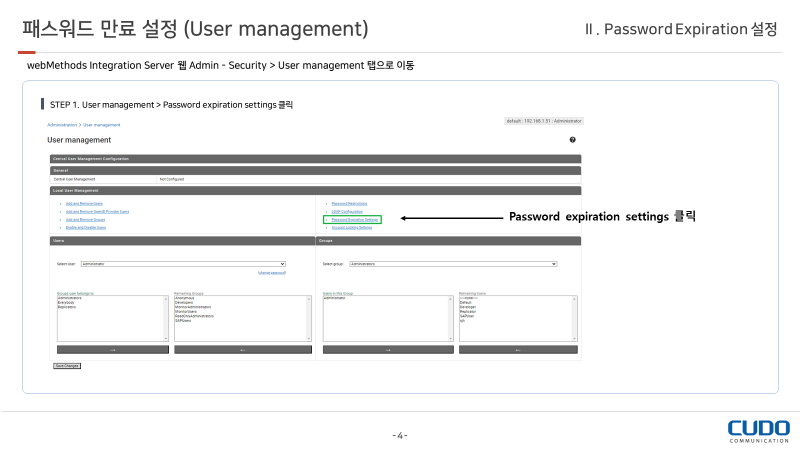Select Developers in Remaining Groups list
800x450 pixels.
click(x=185, y=302)
